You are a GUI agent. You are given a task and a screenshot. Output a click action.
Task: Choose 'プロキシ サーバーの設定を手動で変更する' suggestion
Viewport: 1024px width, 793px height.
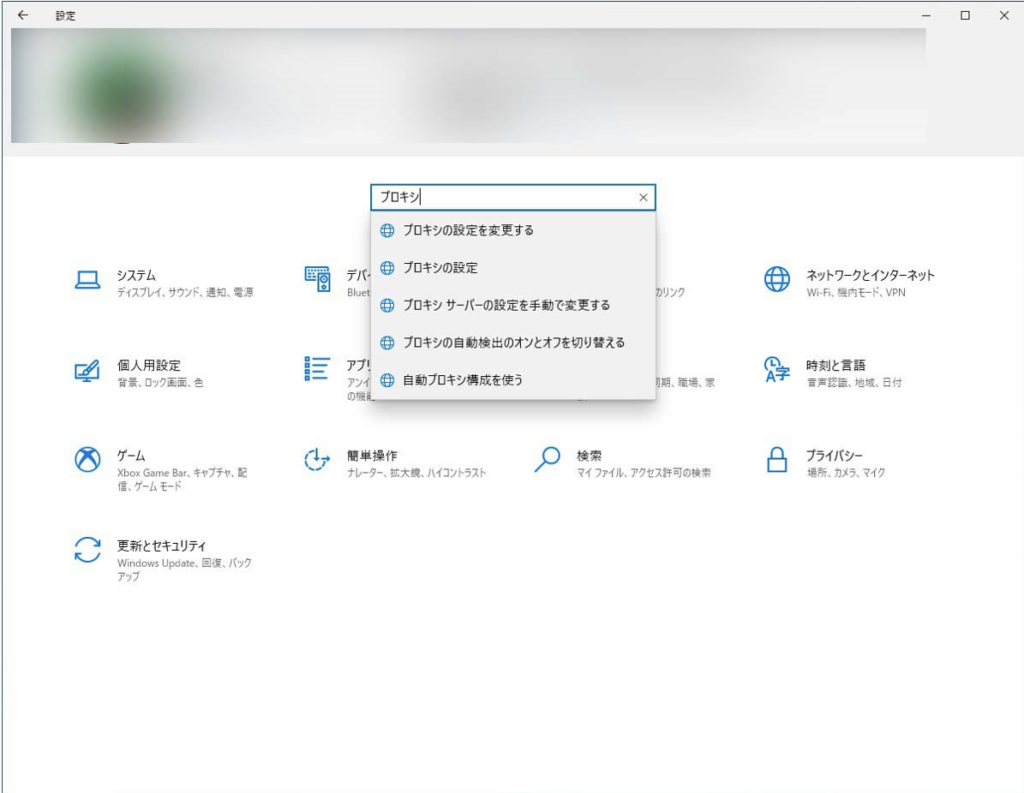[x=505, y=305]
